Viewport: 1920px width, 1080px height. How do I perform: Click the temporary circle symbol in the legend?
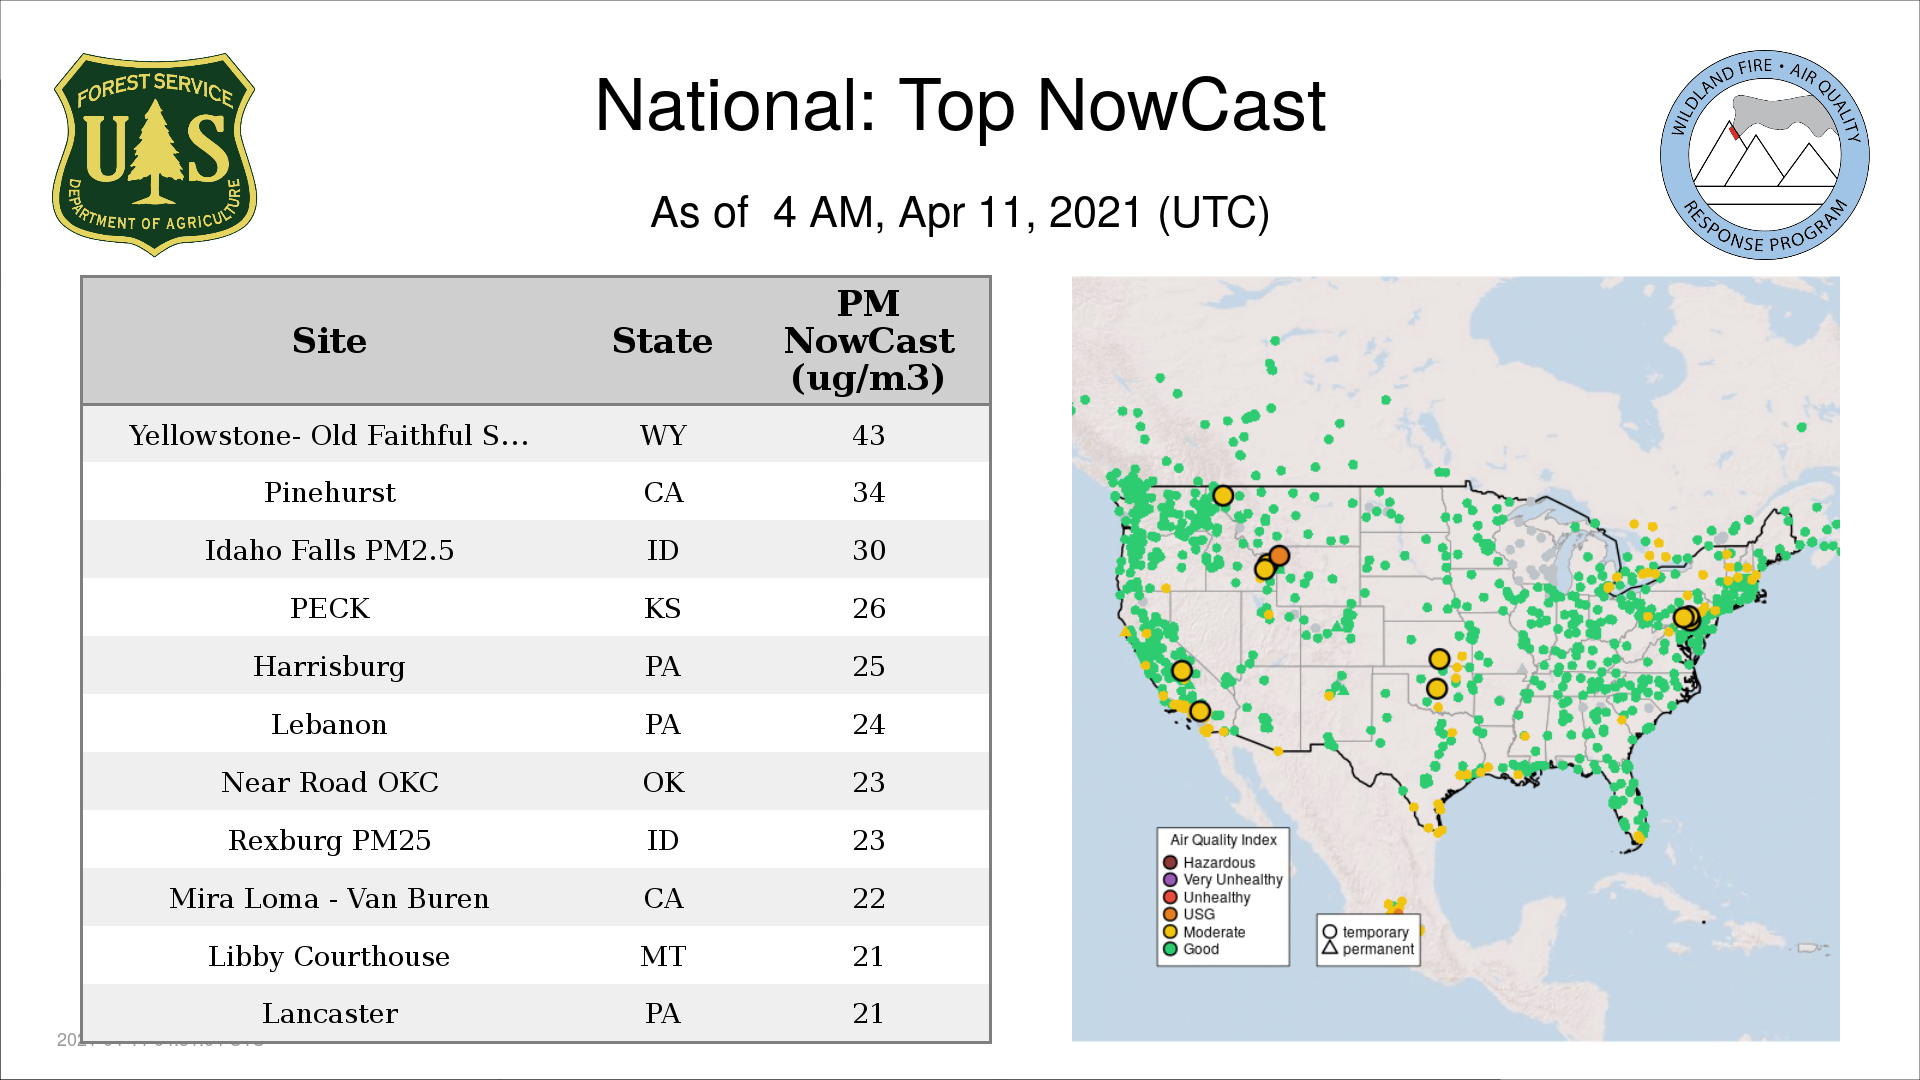pos(1329,932)
